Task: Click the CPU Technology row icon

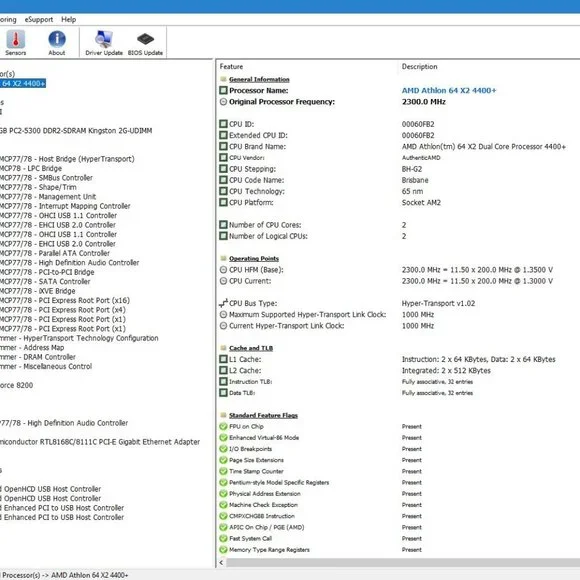Action: [x=223, y=191]
